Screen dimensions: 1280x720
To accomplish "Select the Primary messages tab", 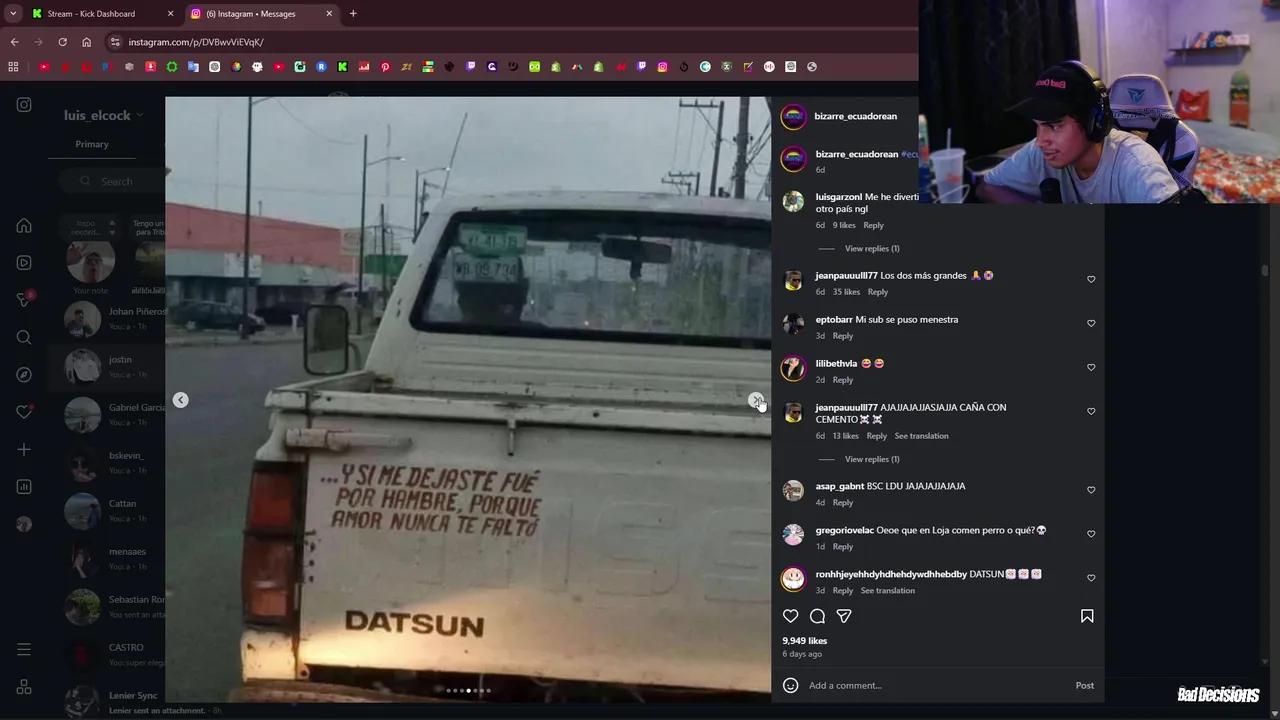I will 92,144.
